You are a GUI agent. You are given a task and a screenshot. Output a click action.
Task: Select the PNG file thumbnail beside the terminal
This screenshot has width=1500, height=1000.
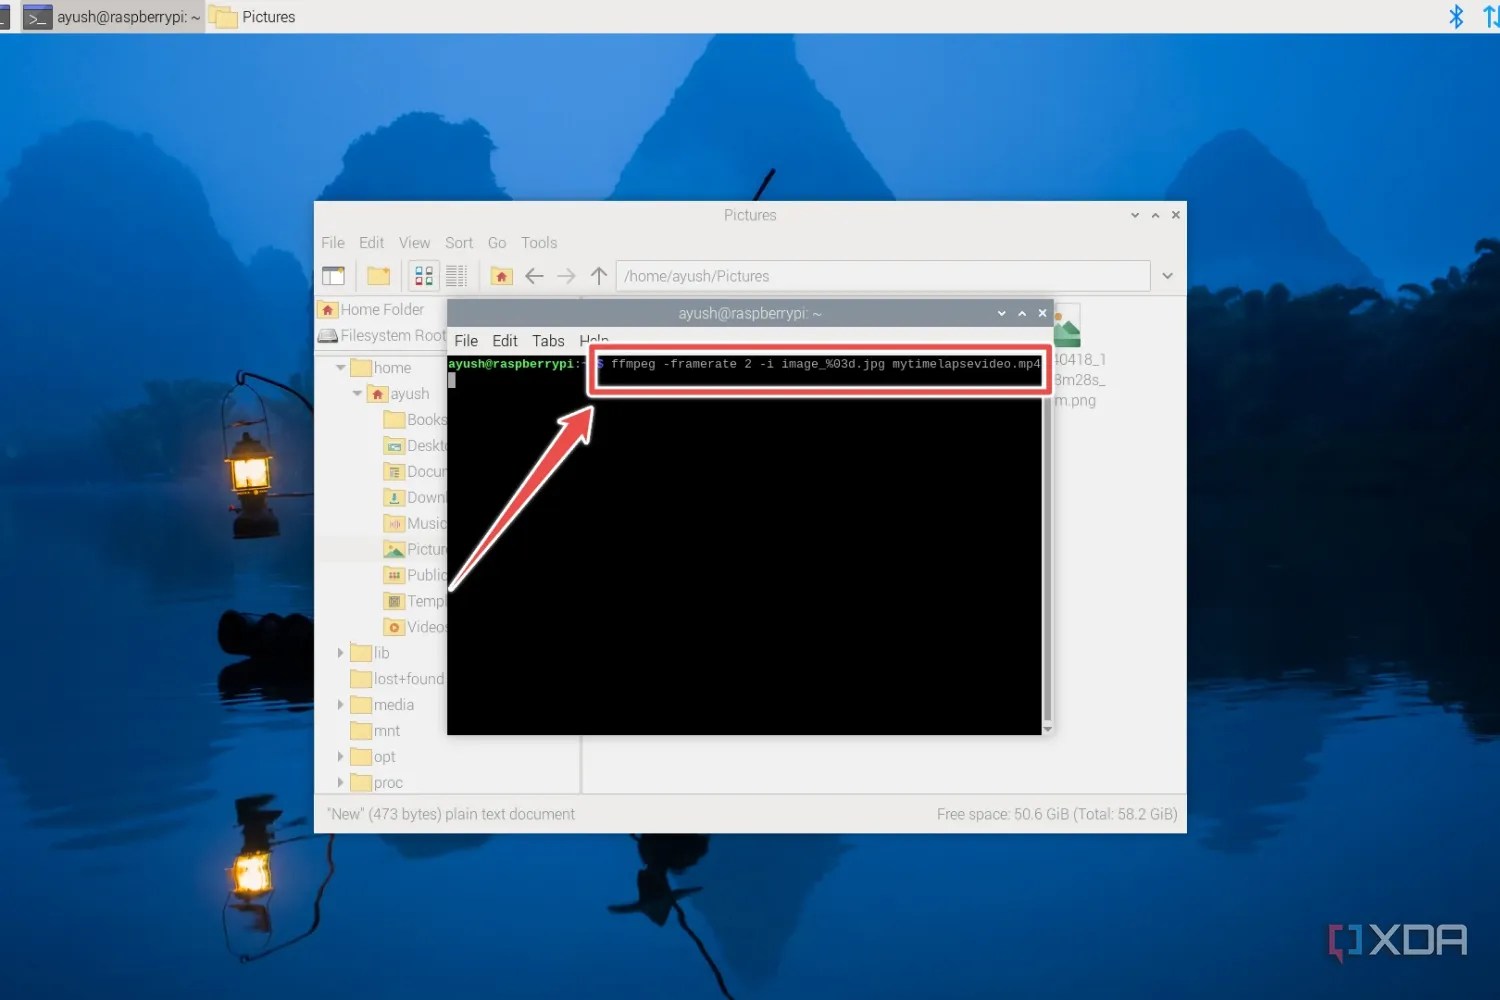pos(1066,325)
